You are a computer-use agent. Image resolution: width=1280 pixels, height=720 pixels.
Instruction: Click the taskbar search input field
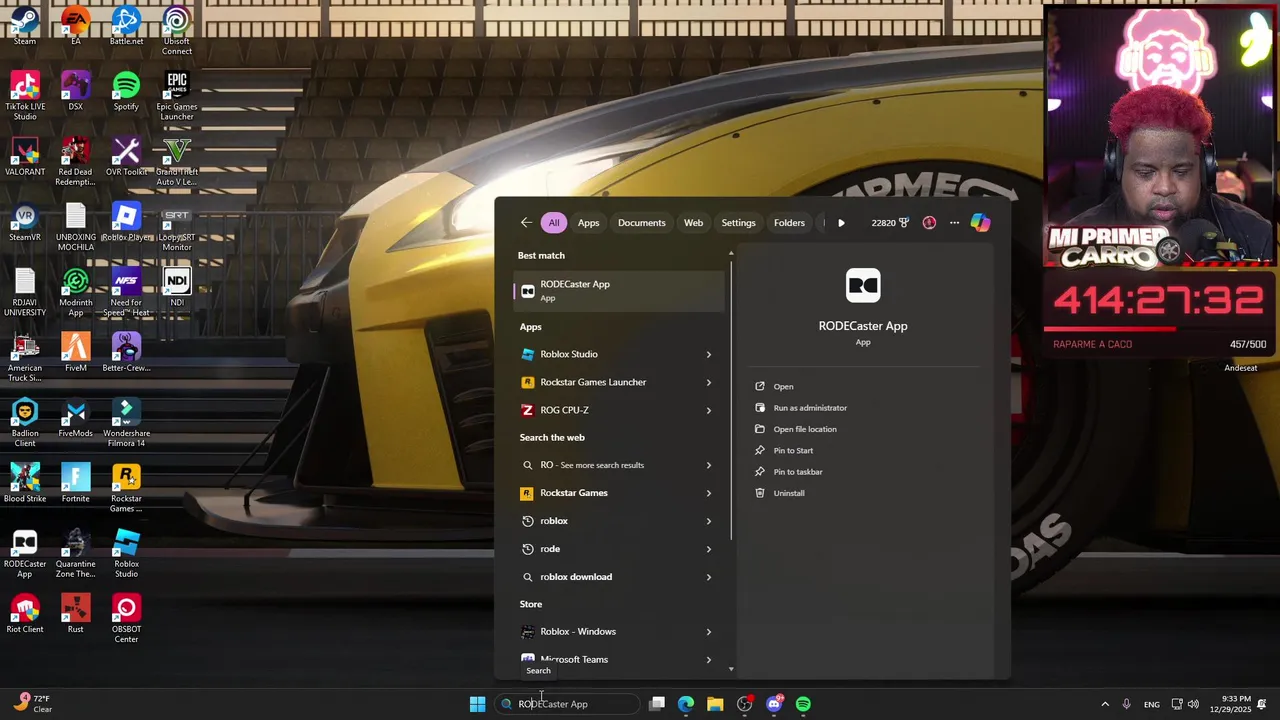[567, 704]
